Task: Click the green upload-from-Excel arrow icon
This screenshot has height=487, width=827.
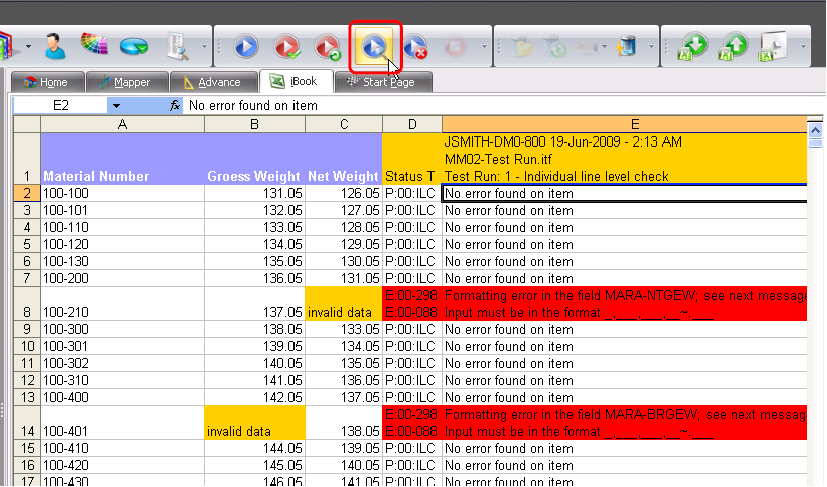Action: click(x=733, y=47)
